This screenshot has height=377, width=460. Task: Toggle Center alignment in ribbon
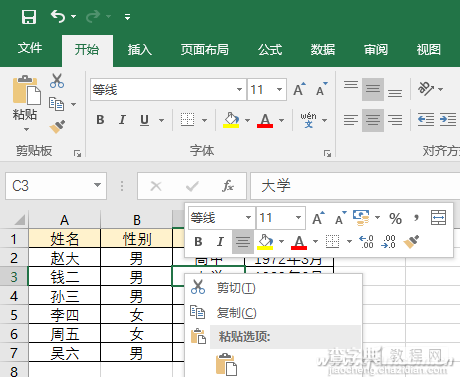pos(373,120)
